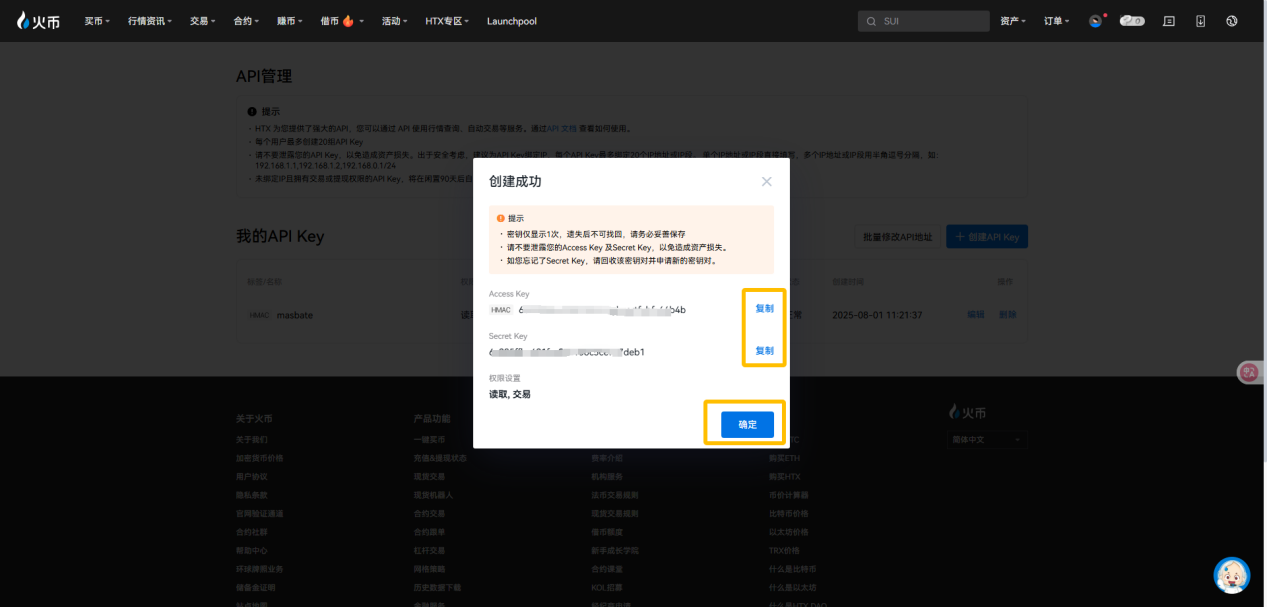Go to Launchpool page
The image size is (1267, 607).
[512, 21]
